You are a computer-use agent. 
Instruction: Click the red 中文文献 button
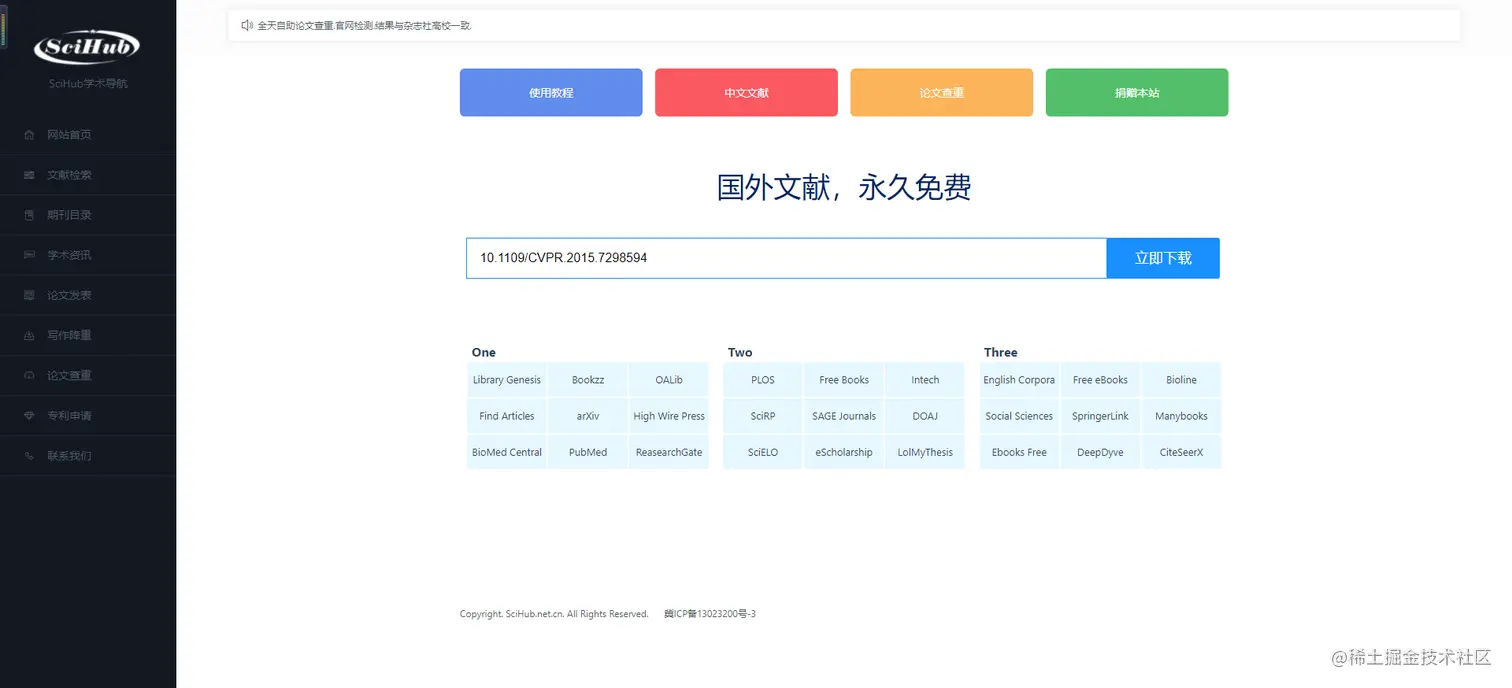click(746, 92)
